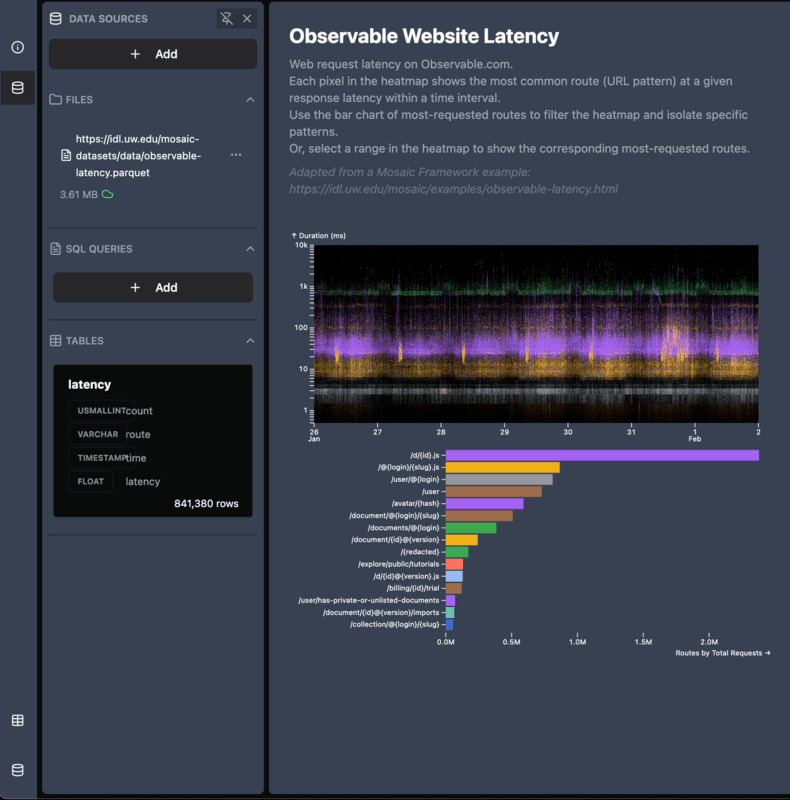This screenshot has width=790, height=800.
Task: Click the Routes by Total Requests label
Action: click(723, 653)
